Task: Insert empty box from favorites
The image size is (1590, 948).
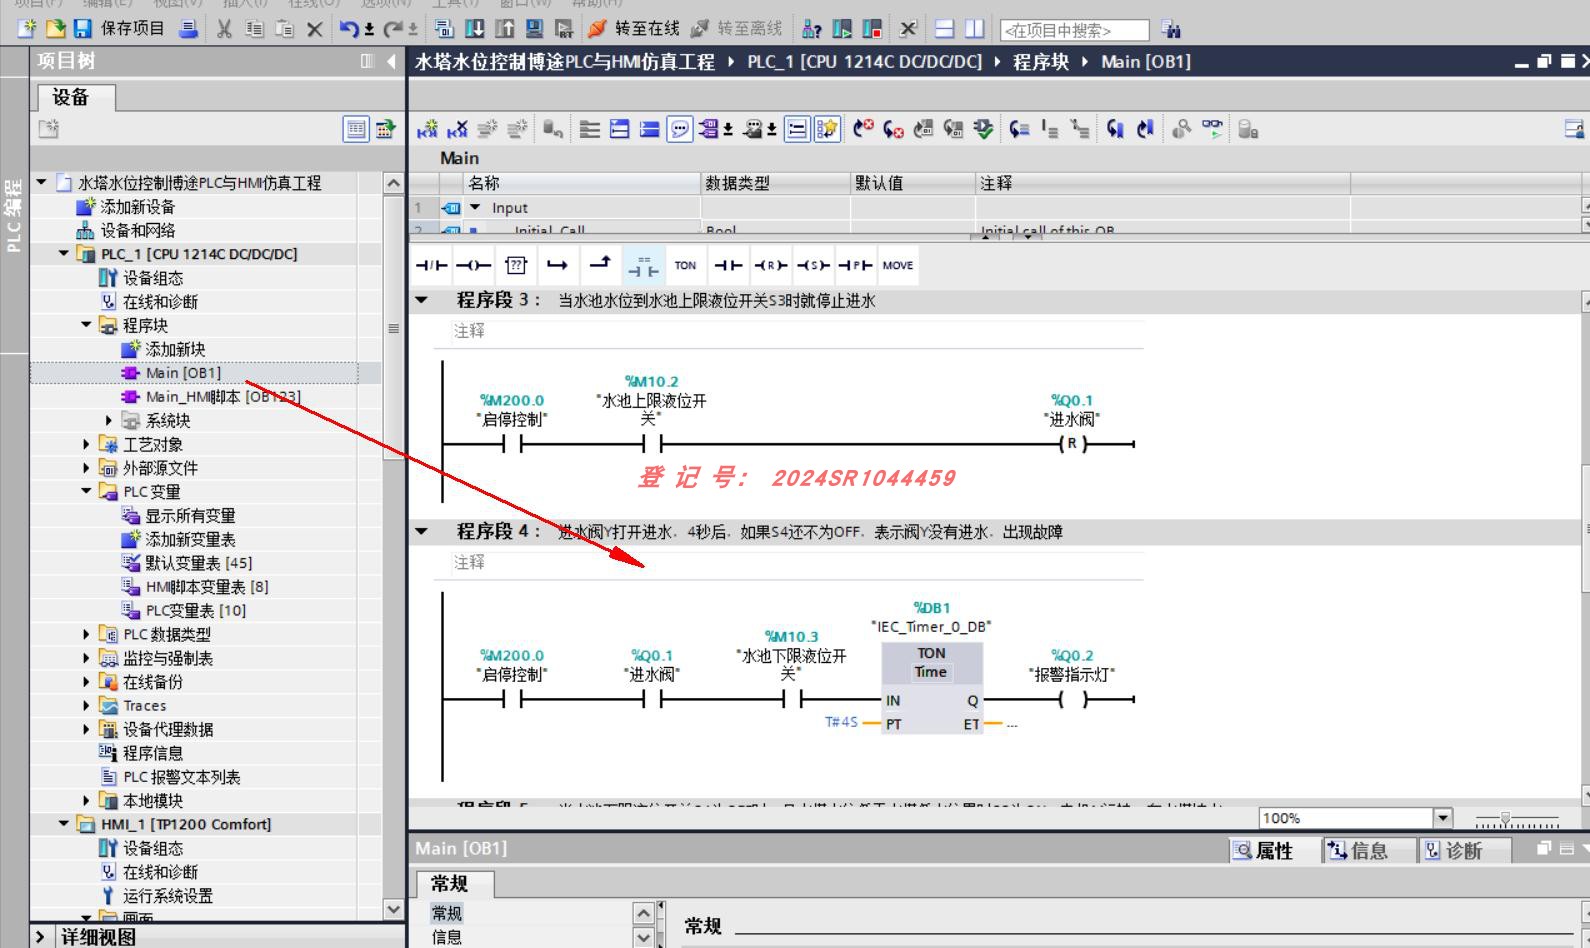Action: click(x=516, y=265)
